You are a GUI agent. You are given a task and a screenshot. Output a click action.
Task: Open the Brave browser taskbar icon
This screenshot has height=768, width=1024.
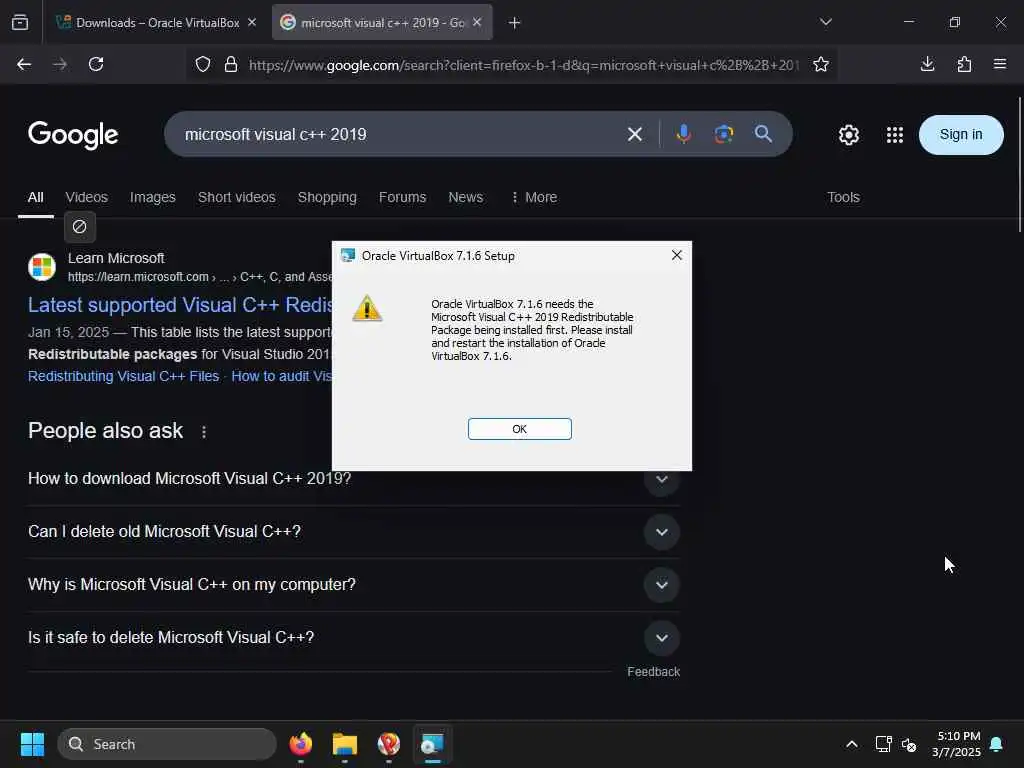click(389, 744)
